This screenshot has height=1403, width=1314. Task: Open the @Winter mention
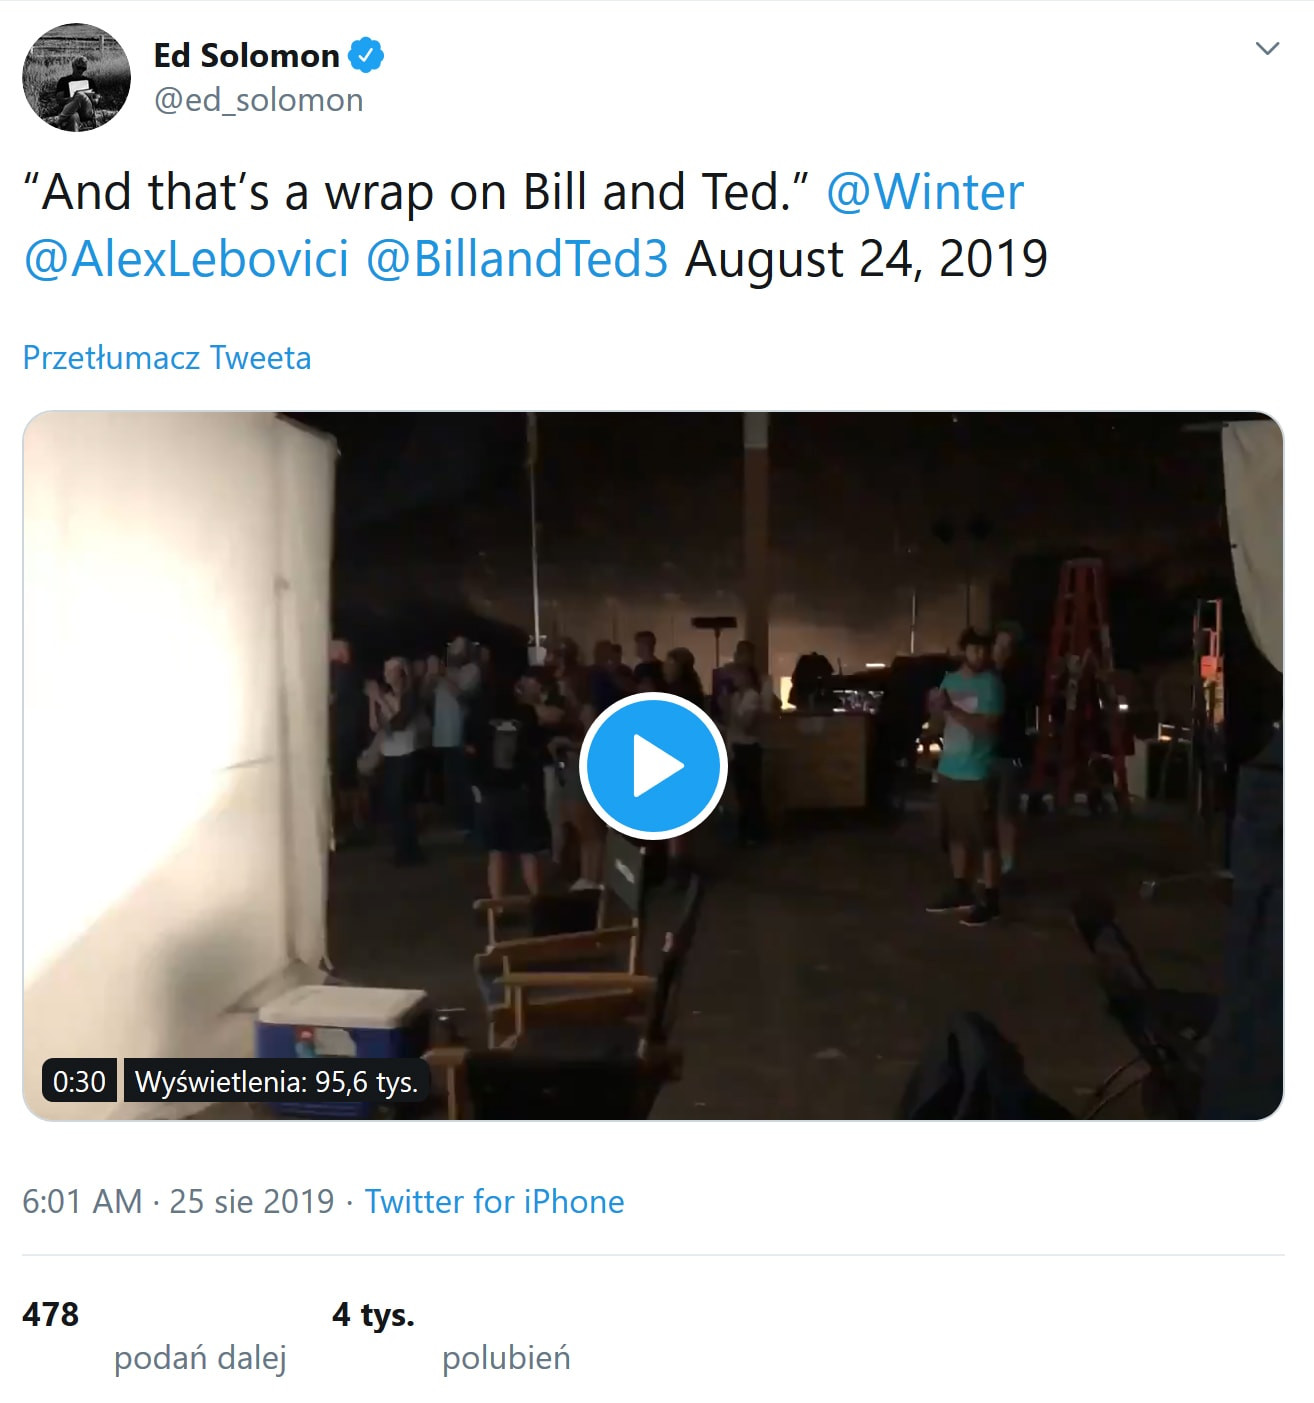point(924,192)
